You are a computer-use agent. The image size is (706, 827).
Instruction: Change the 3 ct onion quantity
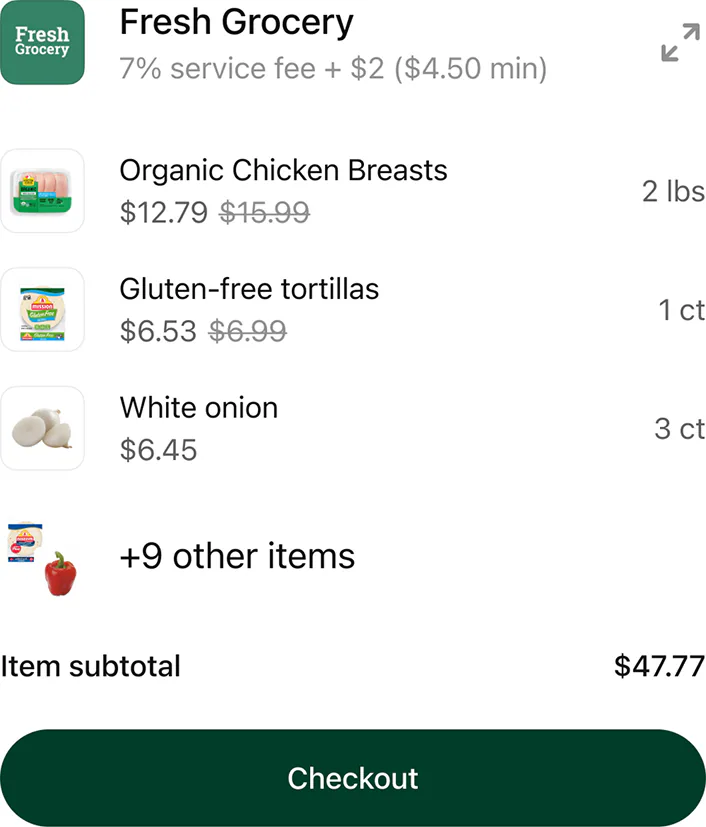[x=680, y=429]
